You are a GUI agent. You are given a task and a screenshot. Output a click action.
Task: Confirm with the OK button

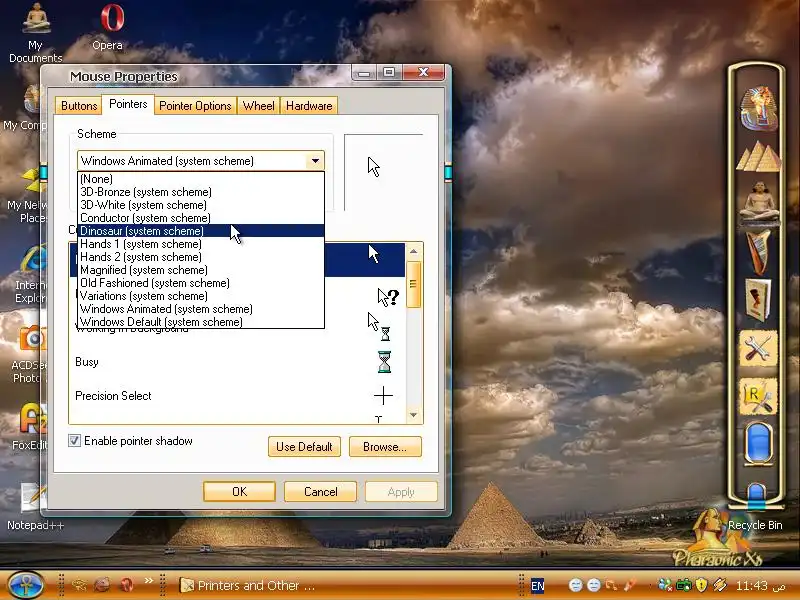tap(239, 492)
